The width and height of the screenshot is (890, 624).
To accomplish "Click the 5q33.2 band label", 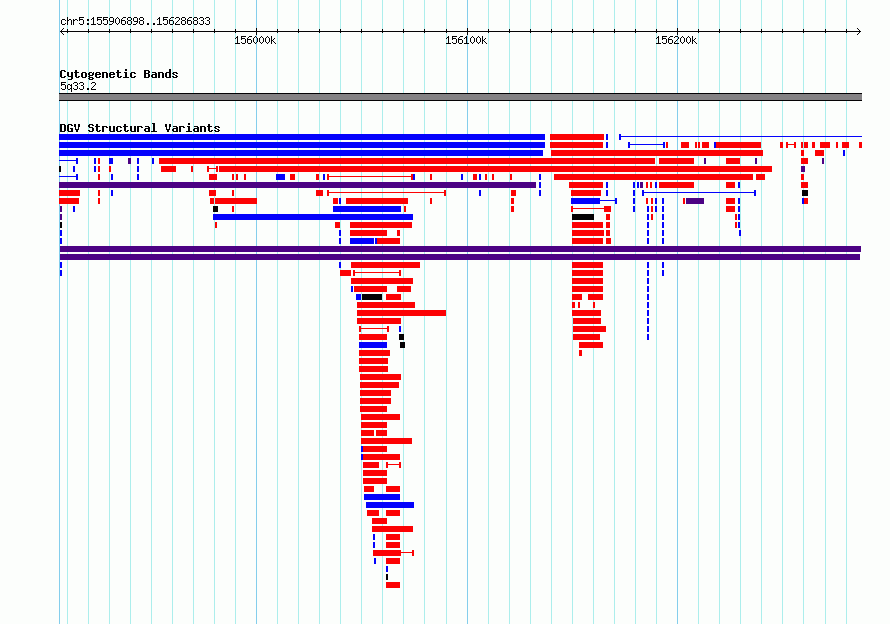I will 78,86.
